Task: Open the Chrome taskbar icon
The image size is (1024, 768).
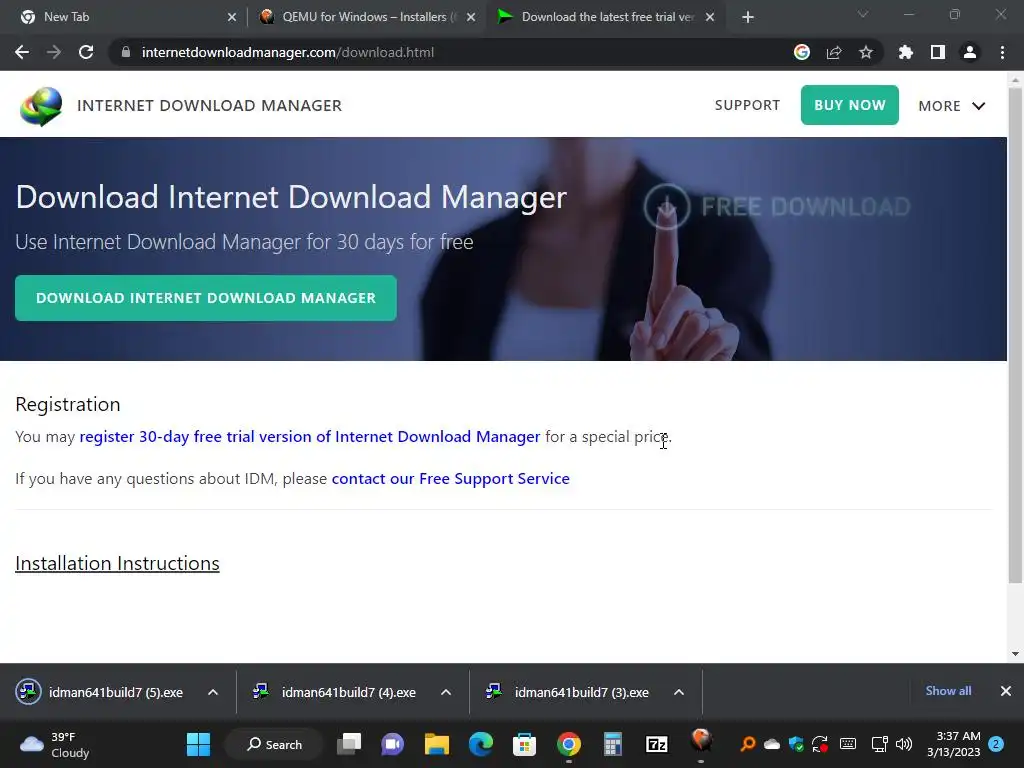Action: point(569,744)
